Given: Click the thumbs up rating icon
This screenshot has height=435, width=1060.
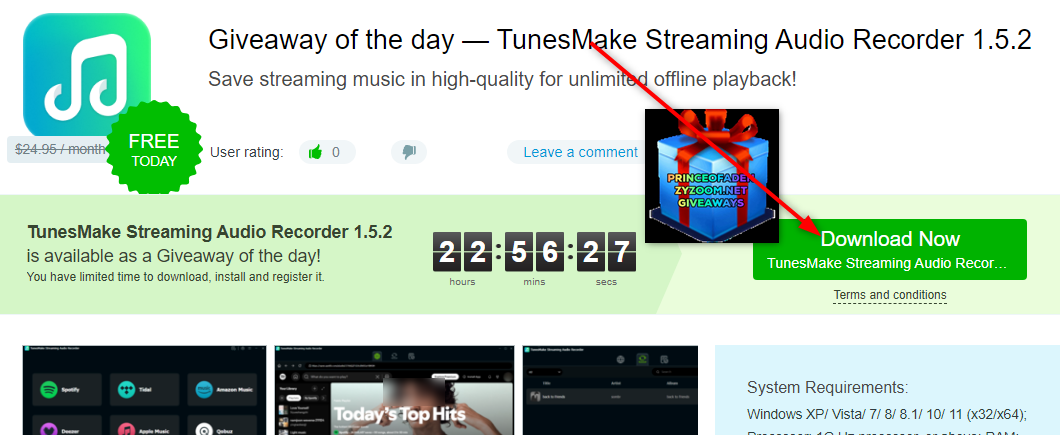Looking at the screenshot, I should pos(315,152).
